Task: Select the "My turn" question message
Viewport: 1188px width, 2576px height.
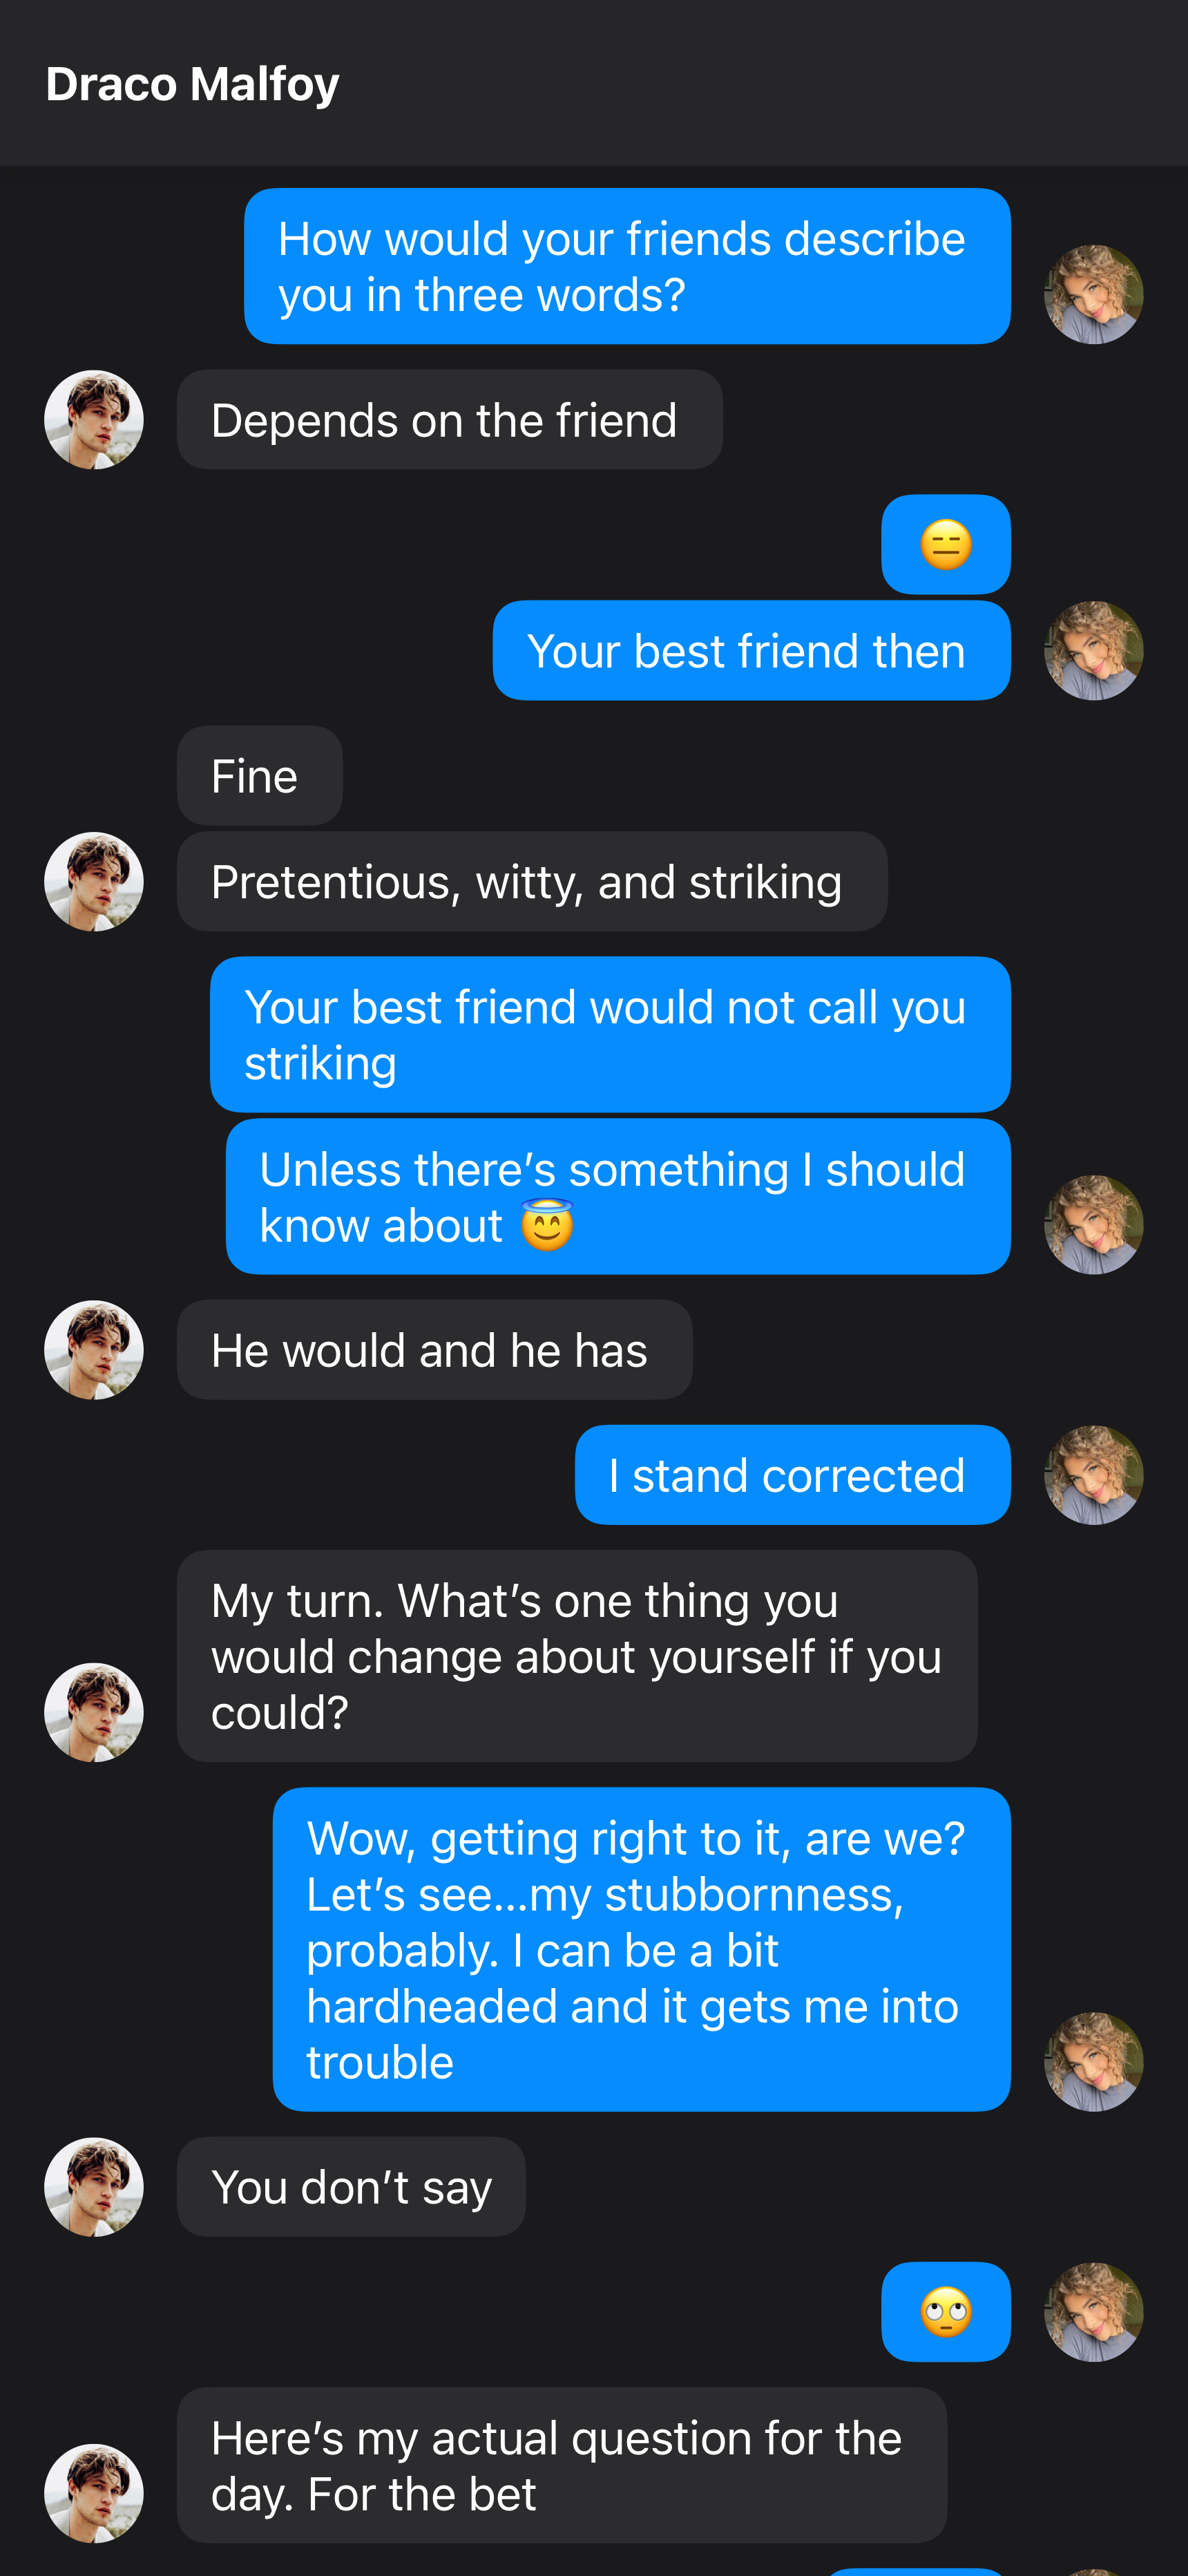Action: click(x=576, y=1656)
